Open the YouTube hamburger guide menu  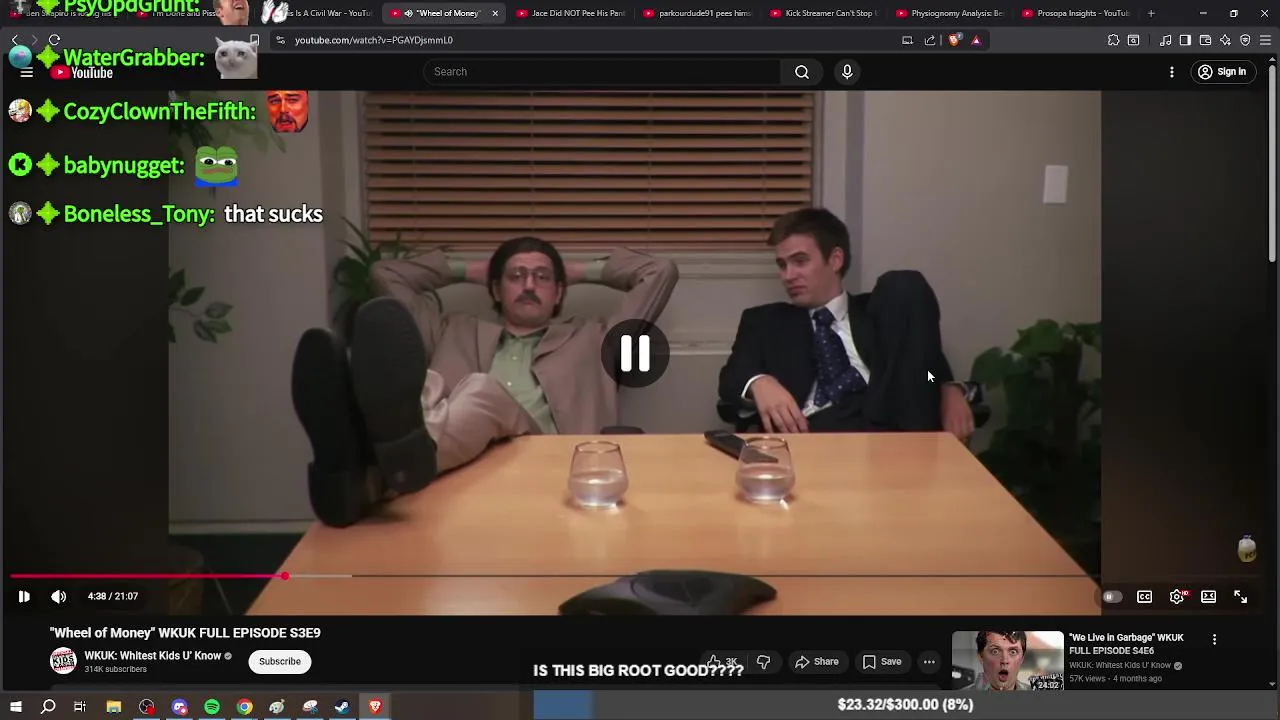tap(27, 72)
